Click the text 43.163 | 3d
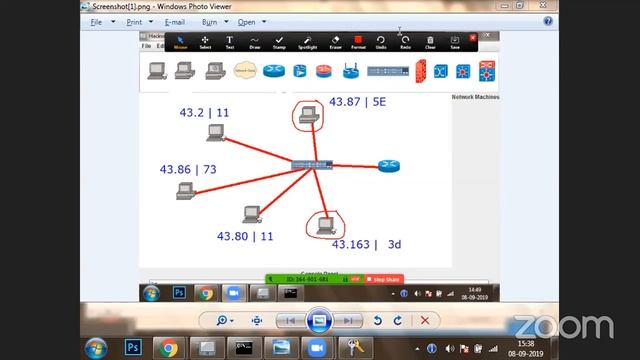 367,244
